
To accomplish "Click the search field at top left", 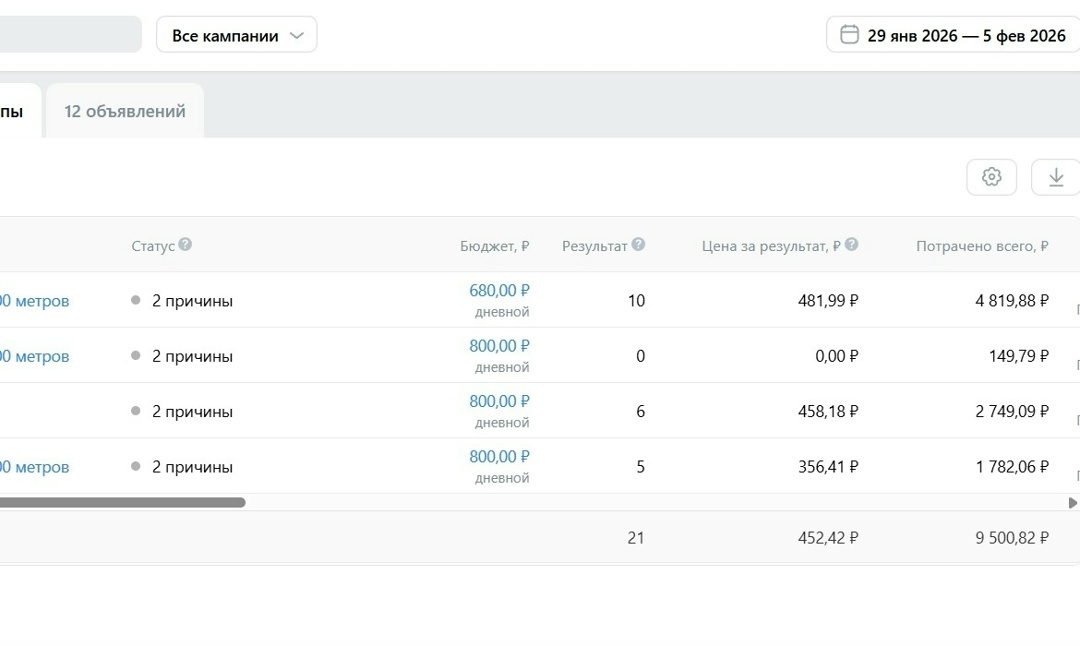I will click(x=70, y=35).
